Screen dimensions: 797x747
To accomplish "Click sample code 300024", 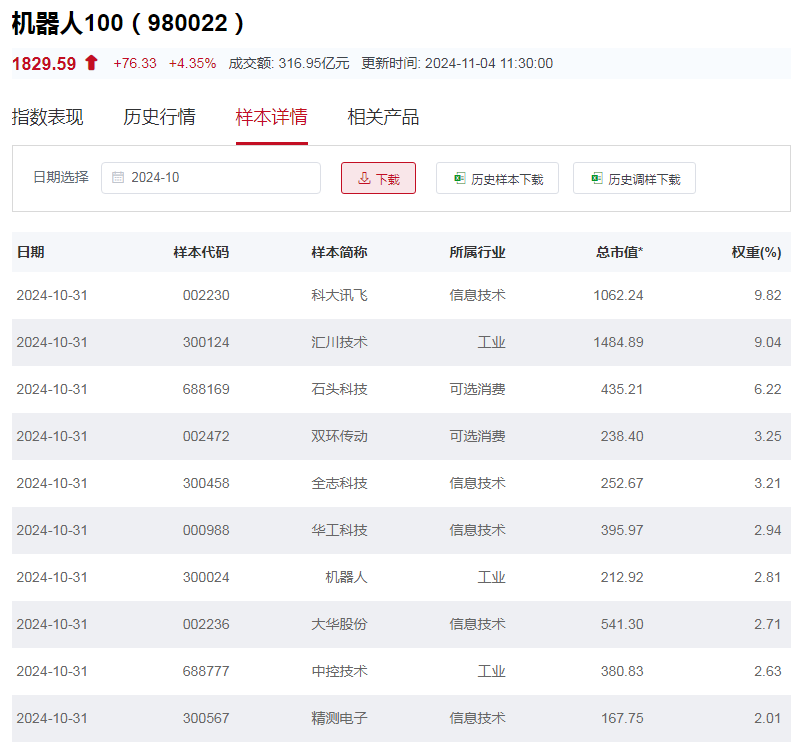I will click(x=206, y=577).
